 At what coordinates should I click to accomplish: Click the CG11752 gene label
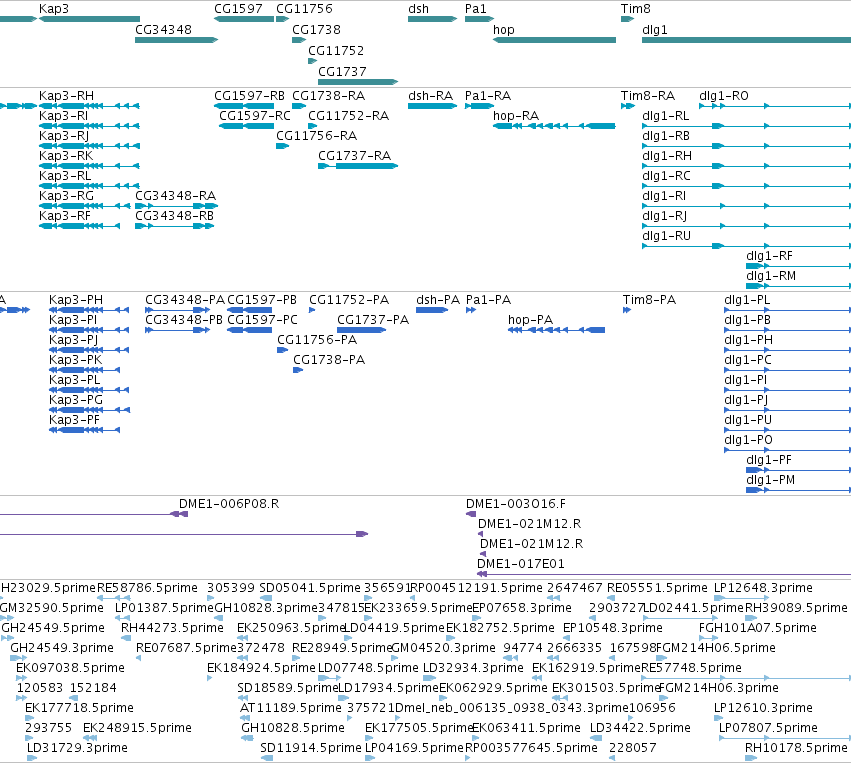pos(336,51)
